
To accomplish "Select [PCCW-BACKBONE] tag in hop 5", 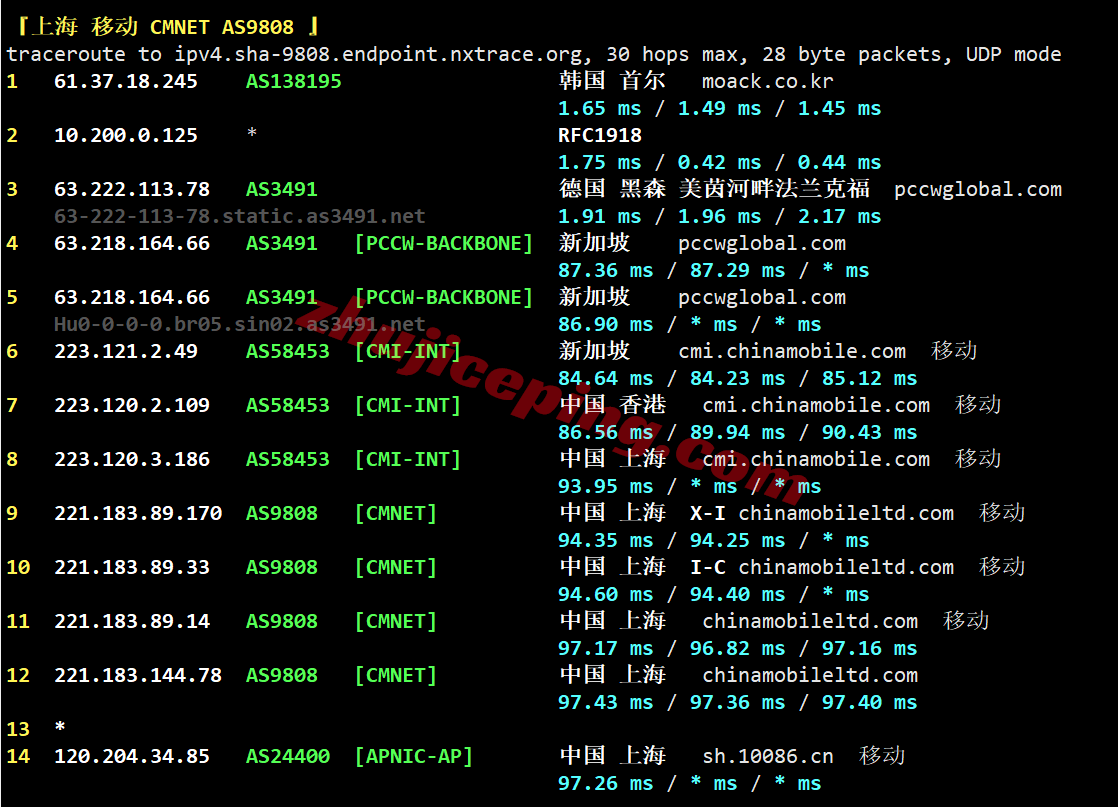I will click(x=443, y=297).
